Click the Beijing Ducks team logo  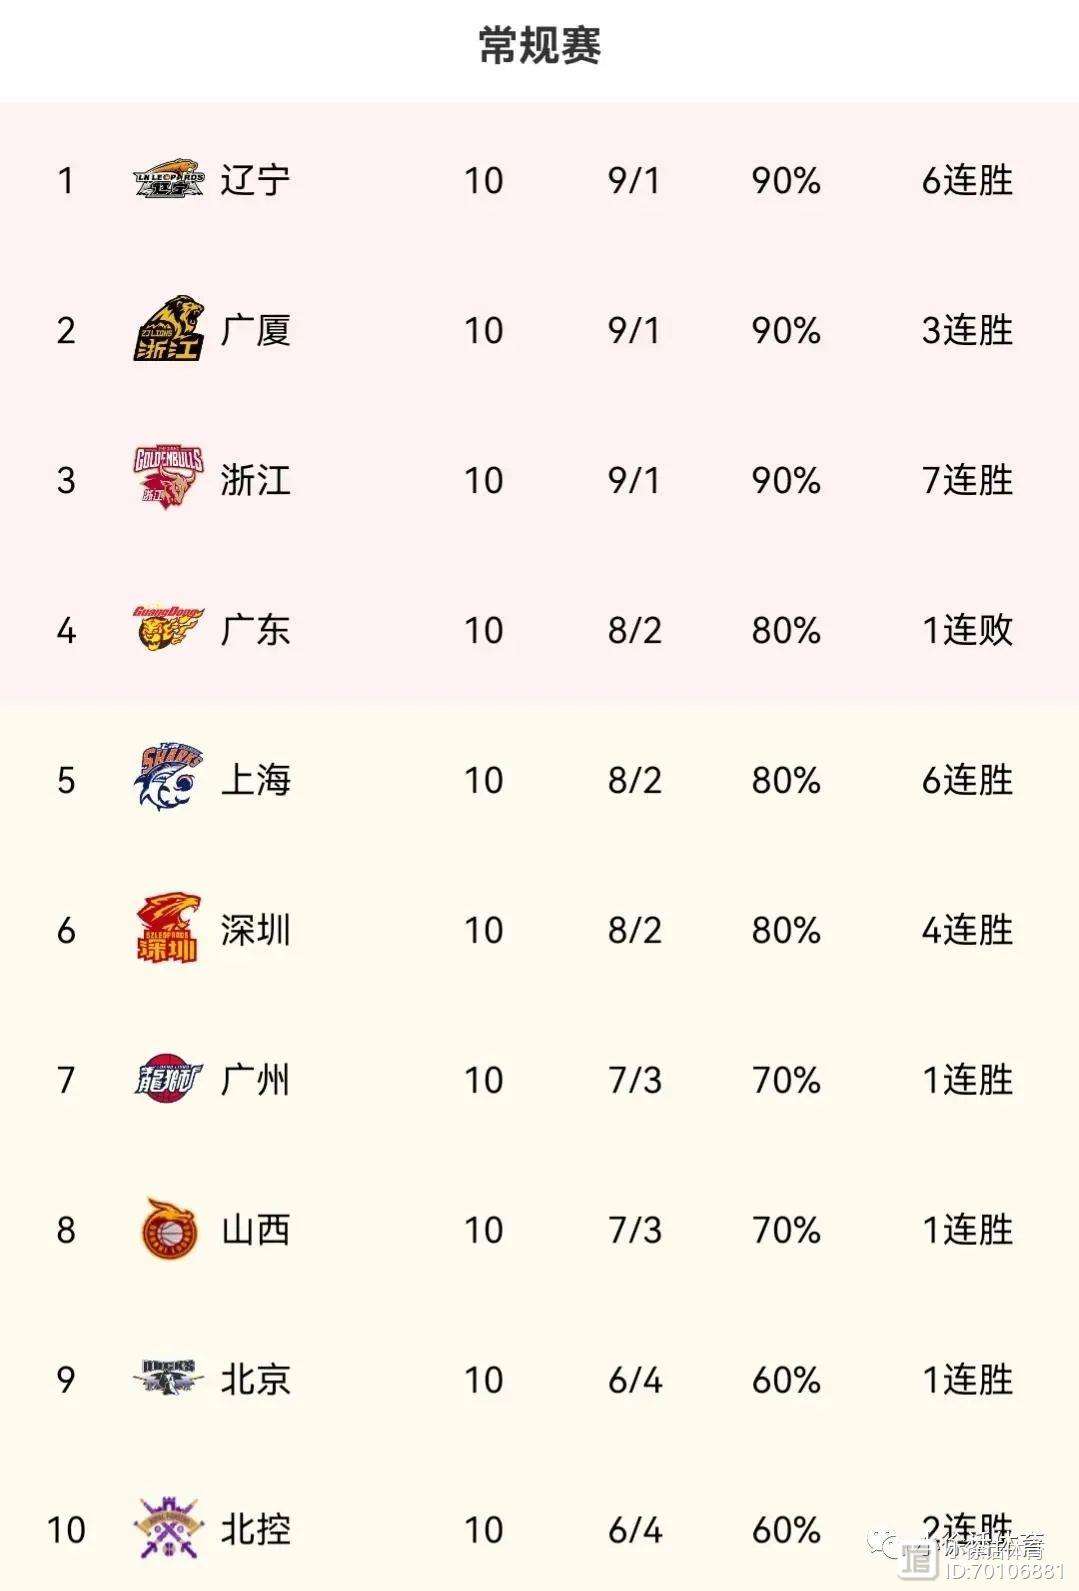coord(169,1378)
